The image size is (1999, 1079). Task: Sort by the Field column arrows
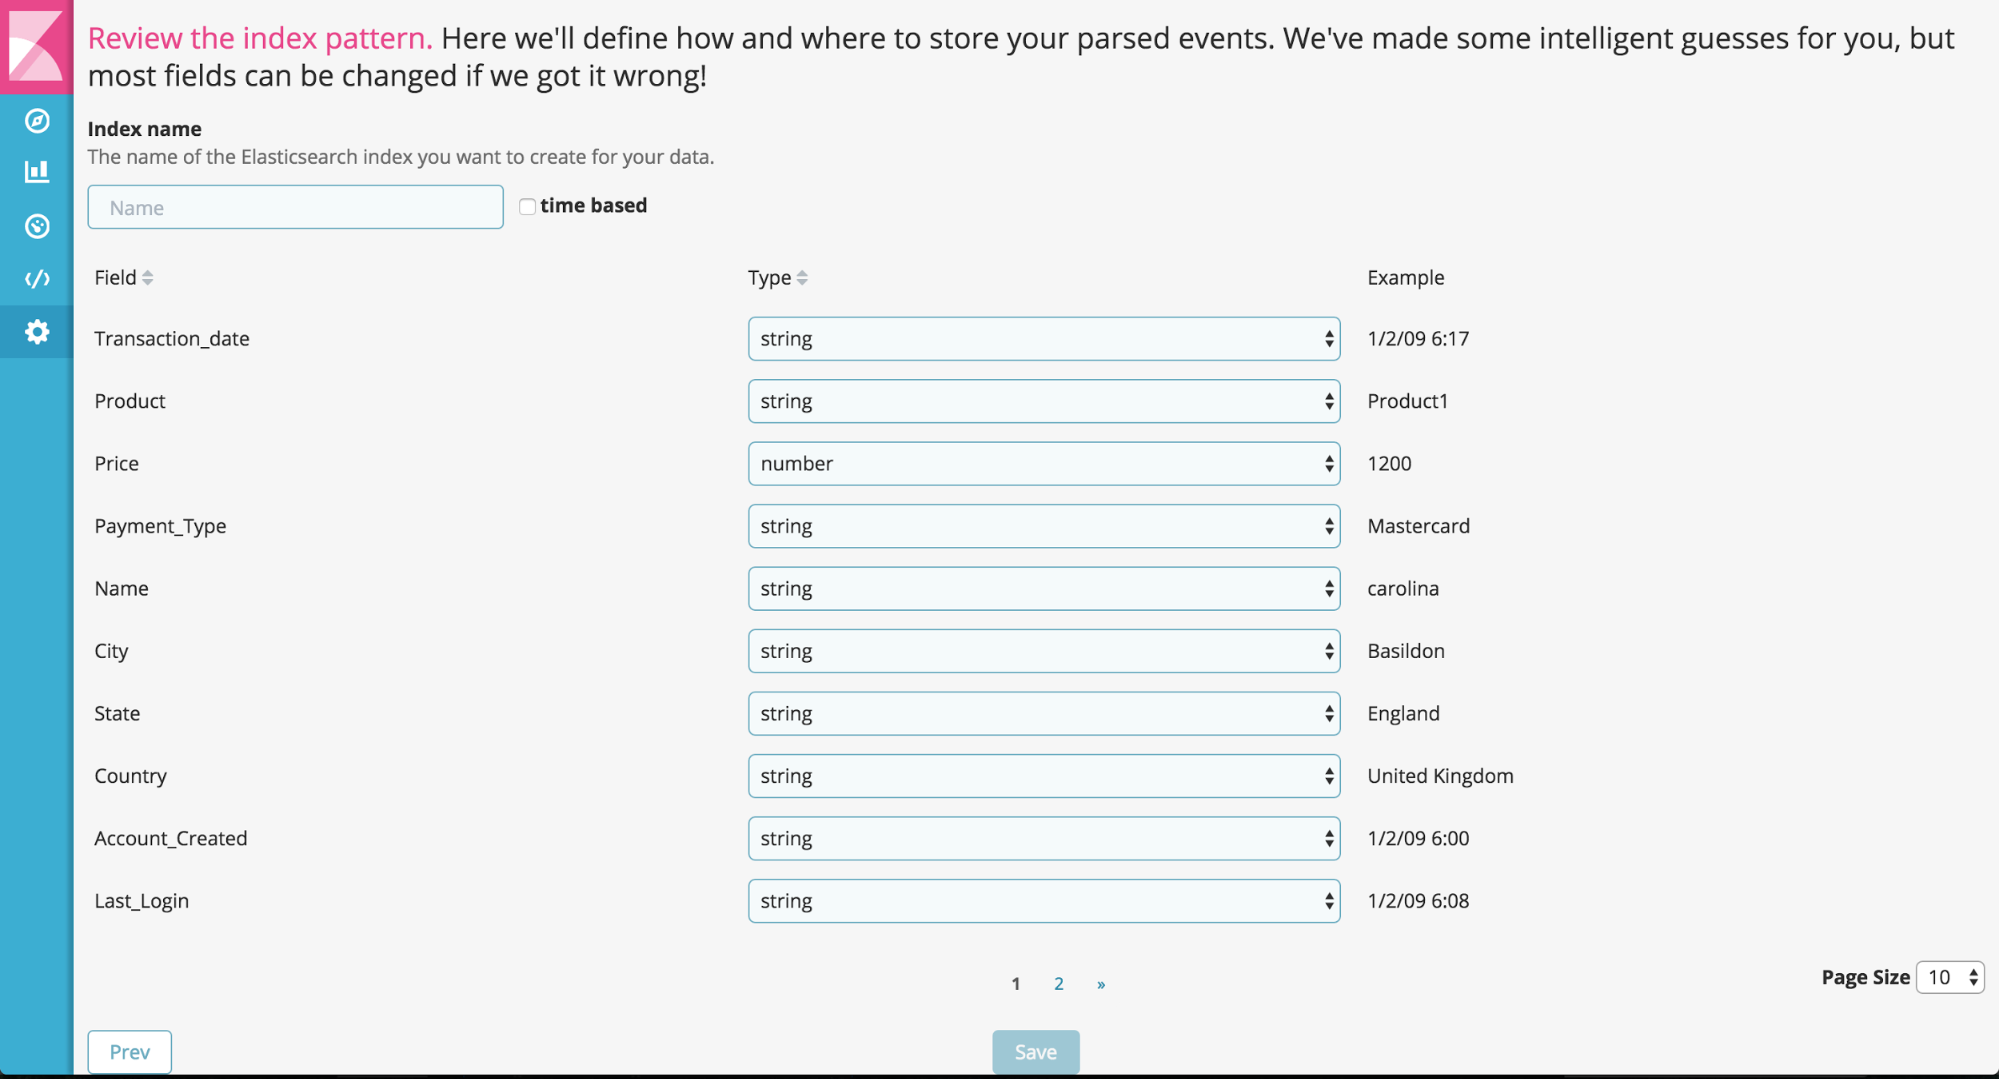pos(148,278)
